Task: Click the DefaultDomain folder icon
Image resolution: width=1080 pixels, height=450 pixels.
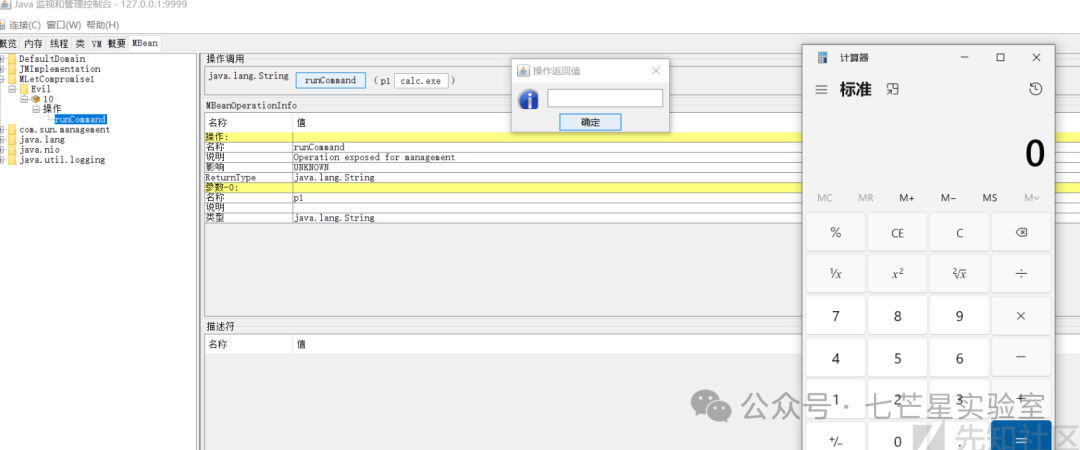Action: click(x=12, y=59)
